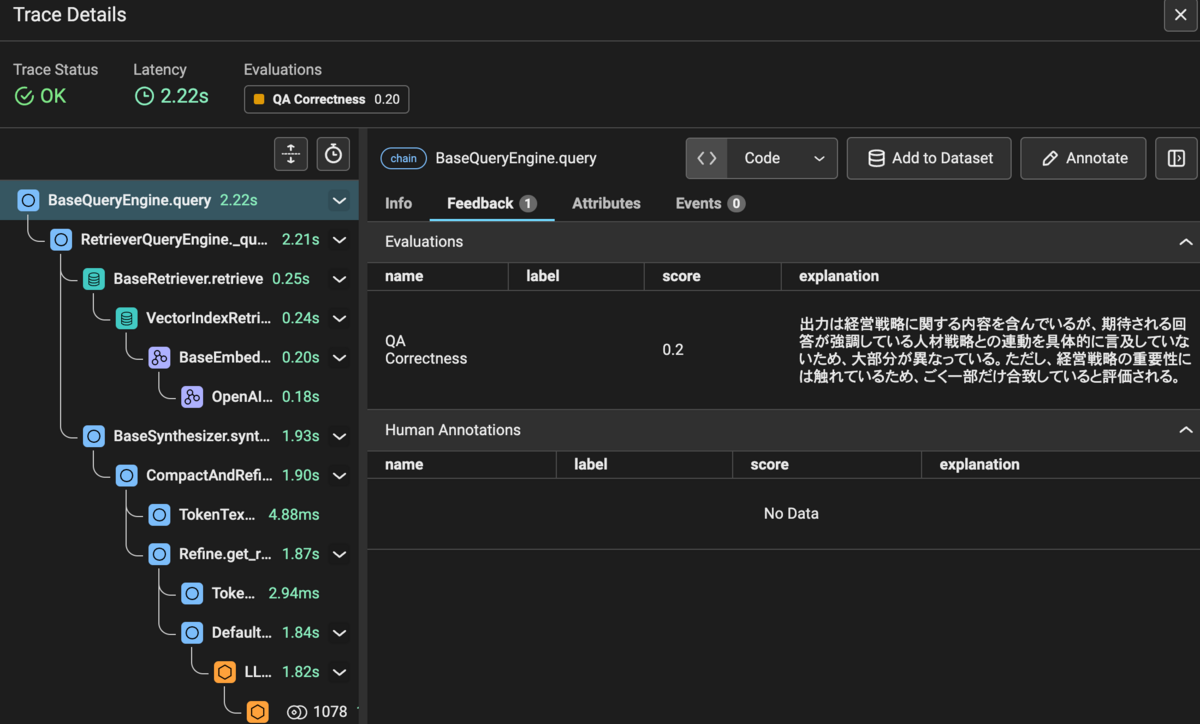Click the Refine.get_r... span icon
This screenshot has width=1200, height=724.
click(159, 554)
